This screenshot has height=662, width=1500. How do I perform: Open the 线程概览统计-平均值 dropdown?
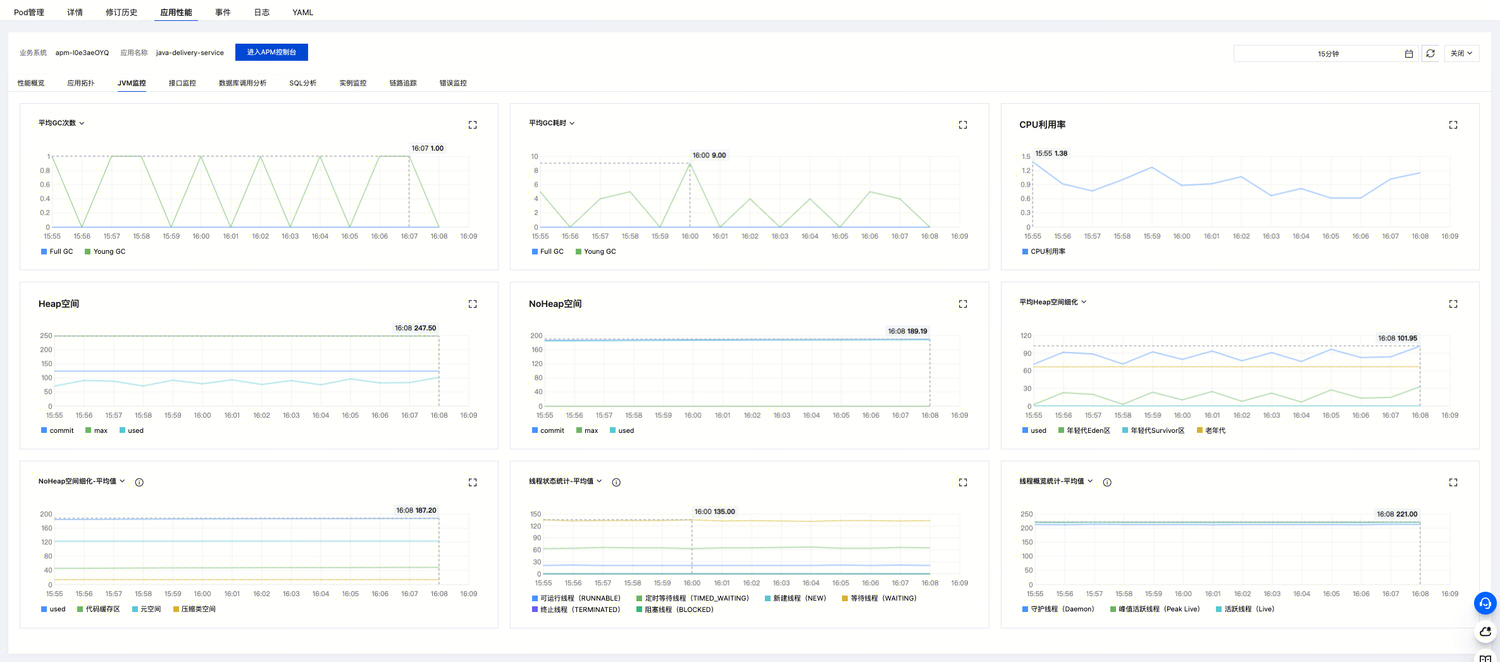tap(1056, 481)
